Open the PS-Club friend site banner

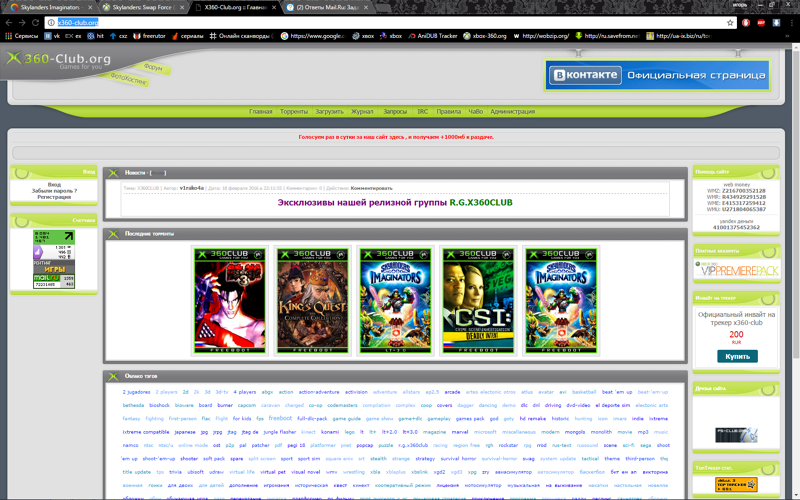[x=736, y=435]
